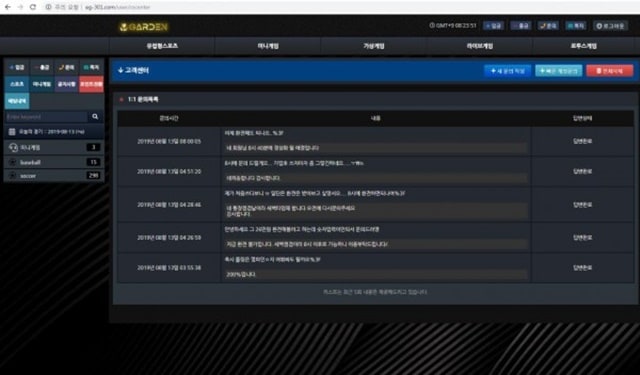The width and height of the screenshot is (640, 375).
Task: Open the 문의 phone button in top header
Action: [x=548, y=26]
